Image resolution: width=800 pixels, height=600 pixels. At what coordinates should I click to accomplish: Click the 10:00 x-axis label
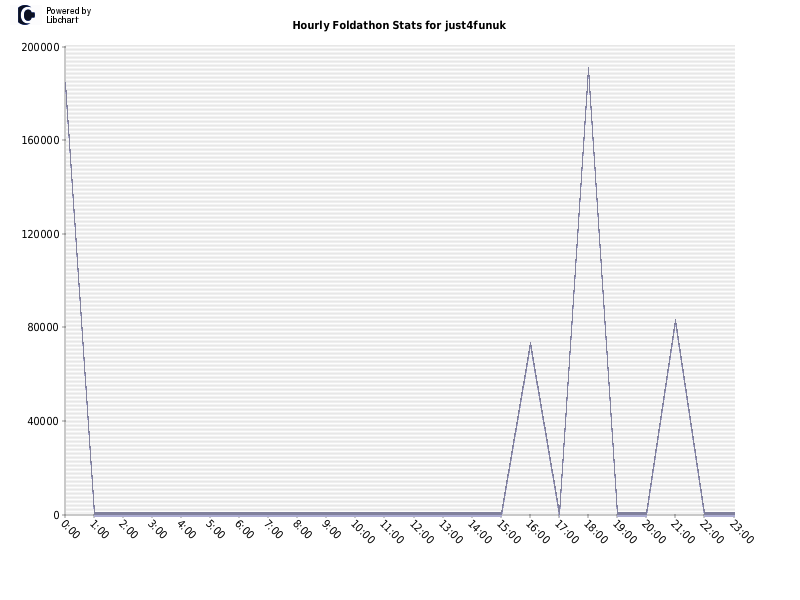coord(363,532)
